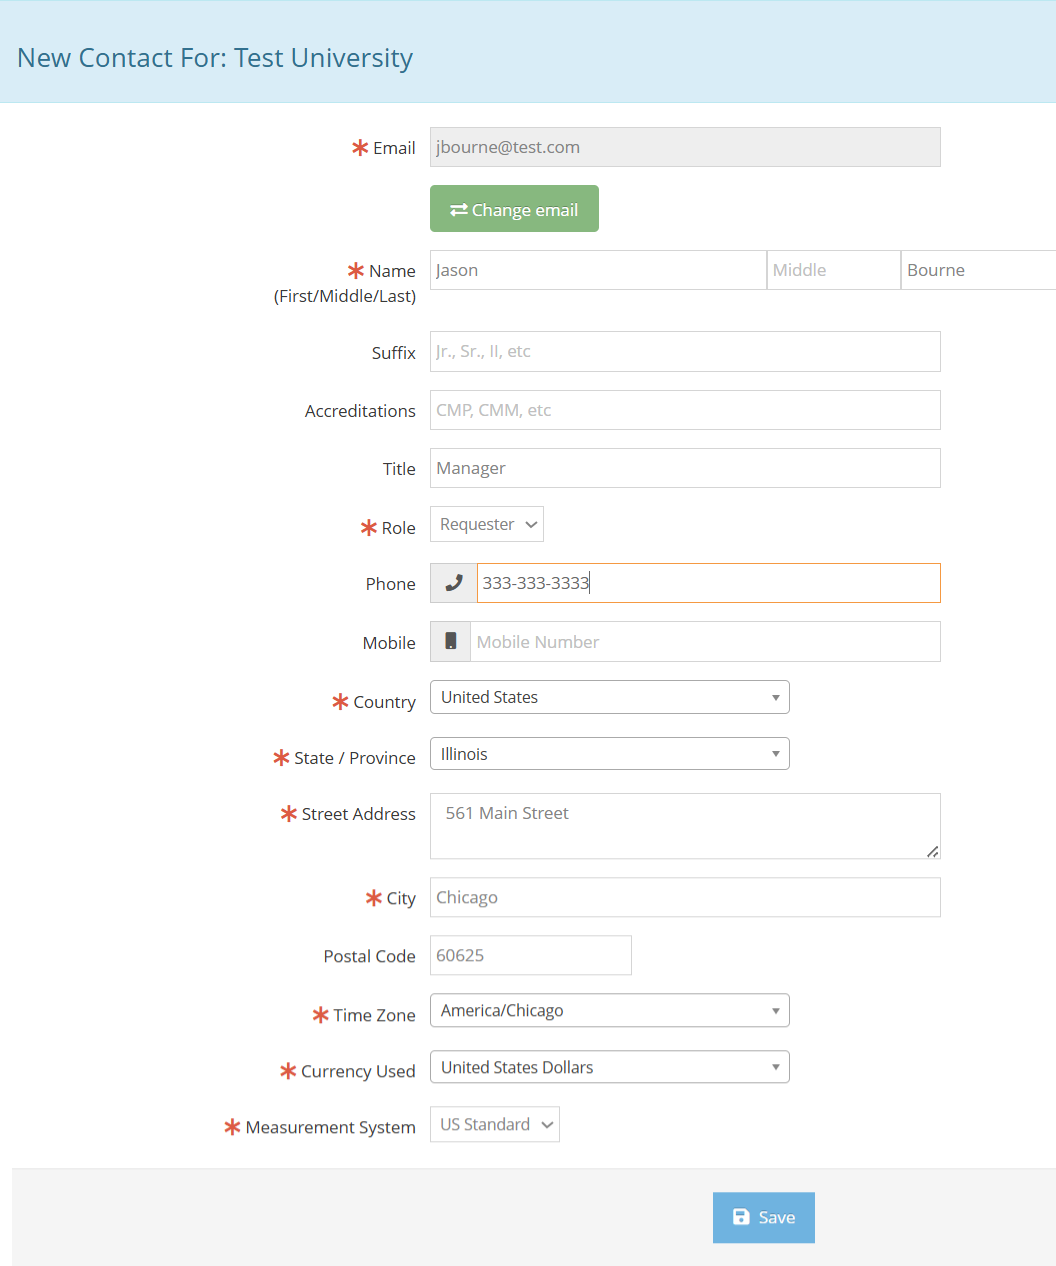Viewport: 1056px width, 1266px height.
Task: Click the mobile device icon beside Mobile field
Action: pyautogui.click(x=450, y=641)
